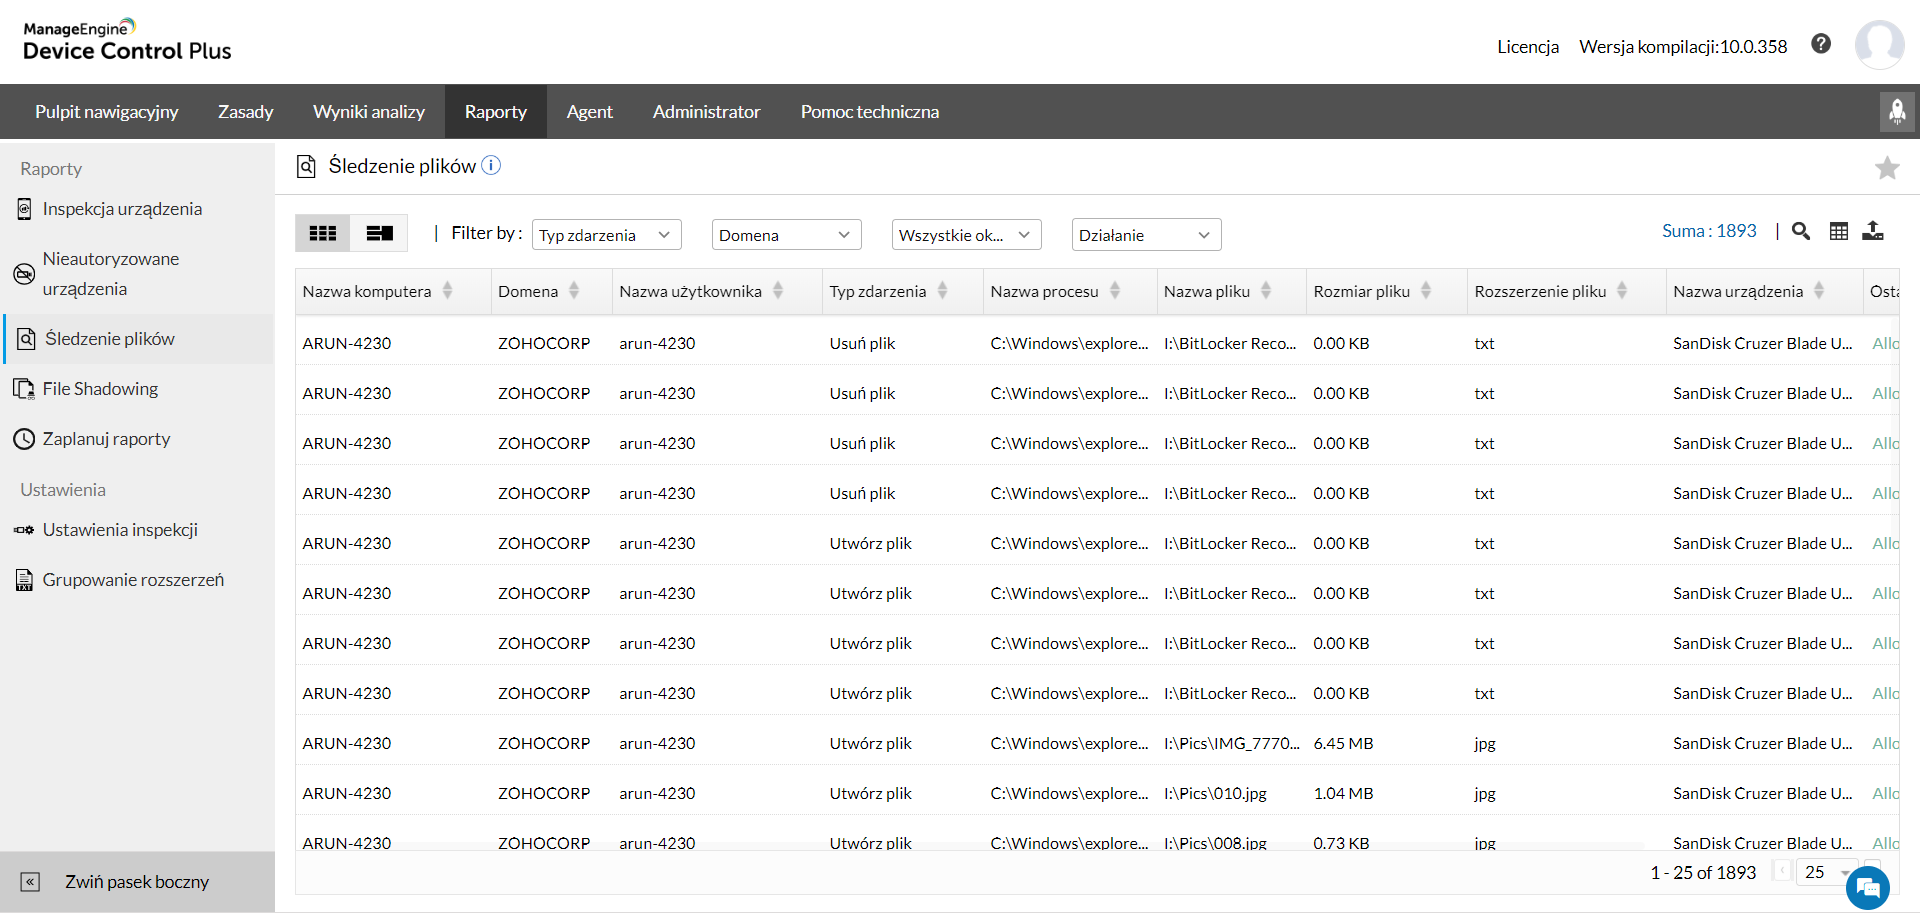Mark this report as favorite with the star
This screenshot has height=915, width=1920.
[x=1886, y=168]
